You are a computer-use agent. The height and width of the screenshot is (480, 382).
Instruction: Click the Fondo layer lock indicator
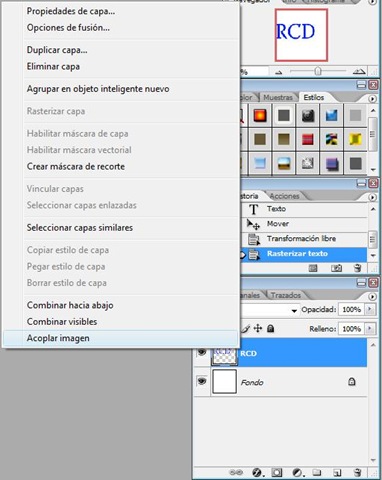[x=352, y=381]
